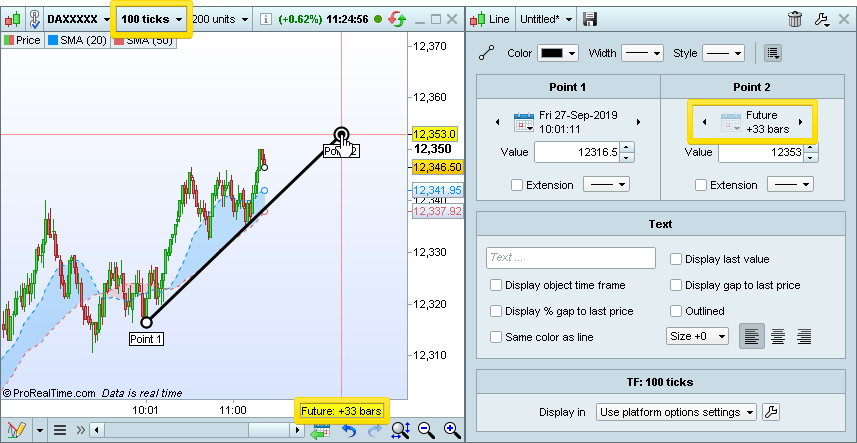Viewport: 857px width, 443px height.
Task: Click next arrow beside Future +33 bars
Action: pos(800,123)
